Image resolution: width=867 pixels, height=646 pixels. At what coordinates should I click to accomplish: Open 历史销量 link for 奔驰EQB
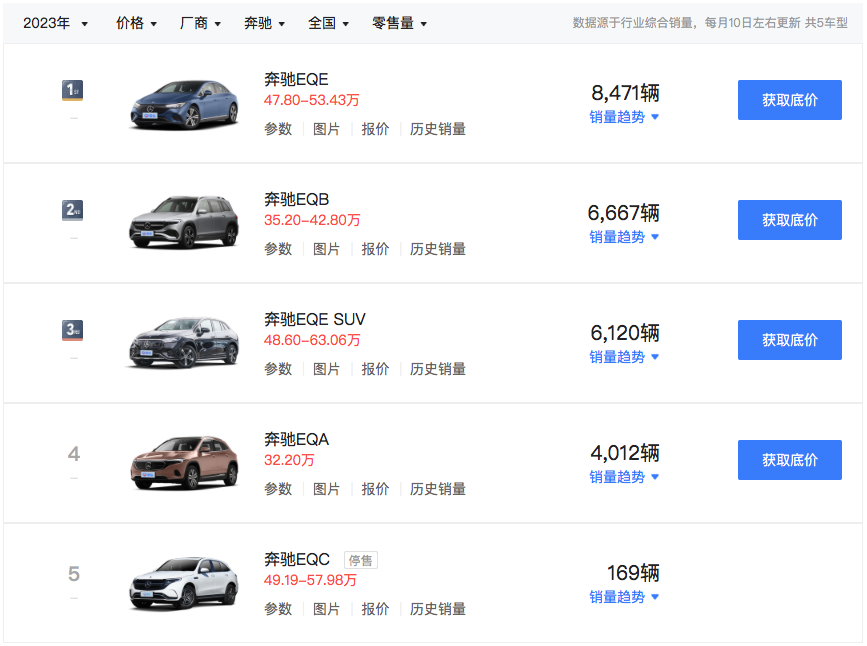pos(437,249)
